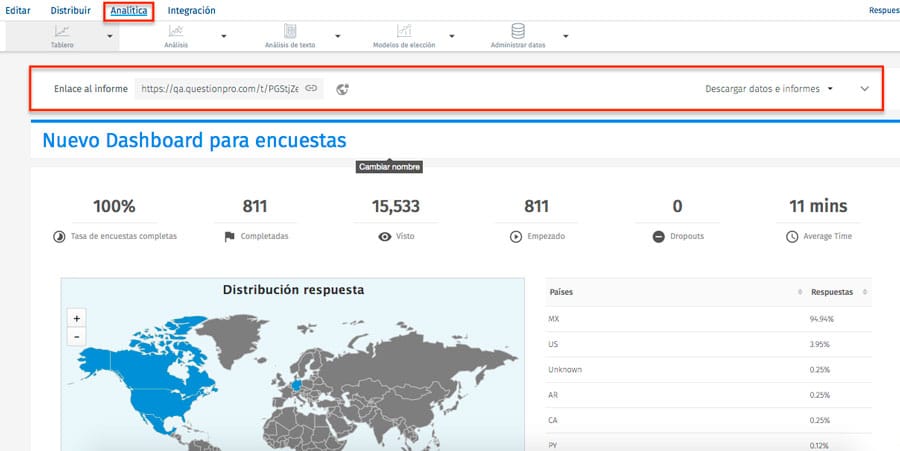Open Descargar datos e informes dropdown
900x451 pixels.
(x=769, y=89)
